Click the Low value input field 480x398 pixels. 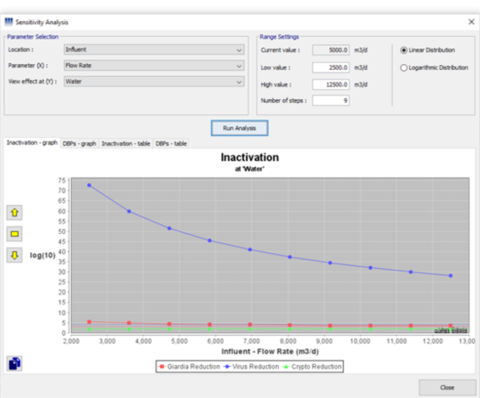coord(331,68)
